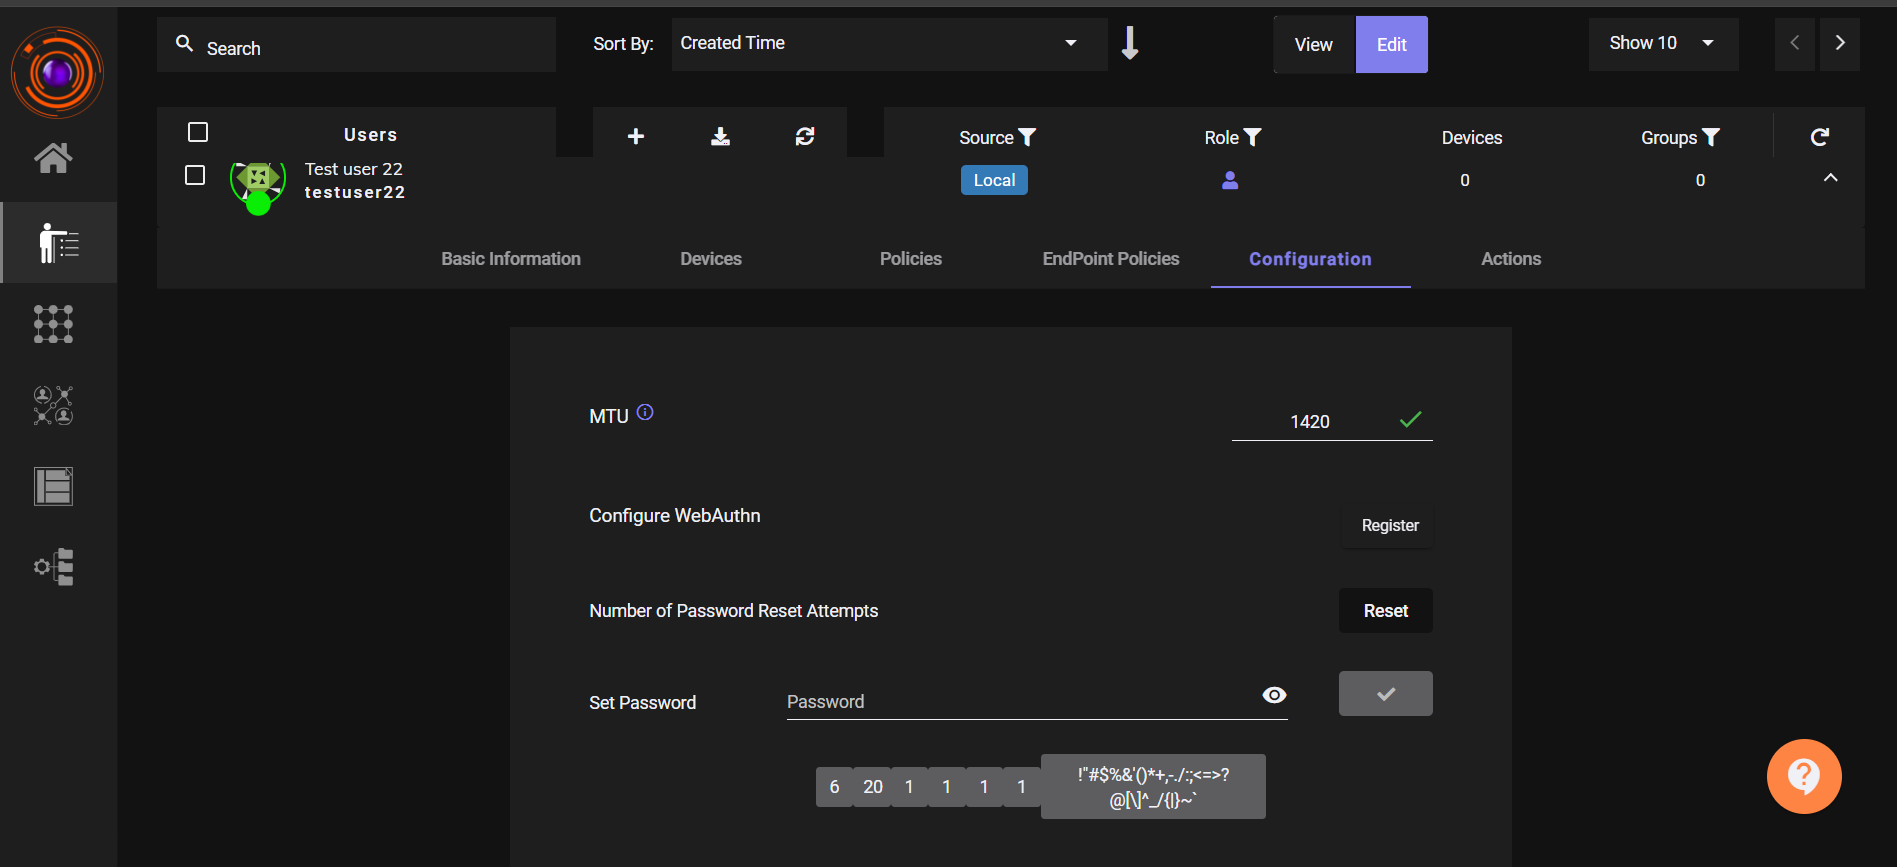Open the home dashboard sidebar icon
Viewport: 1897px width, 867px height.
point(53,157)
